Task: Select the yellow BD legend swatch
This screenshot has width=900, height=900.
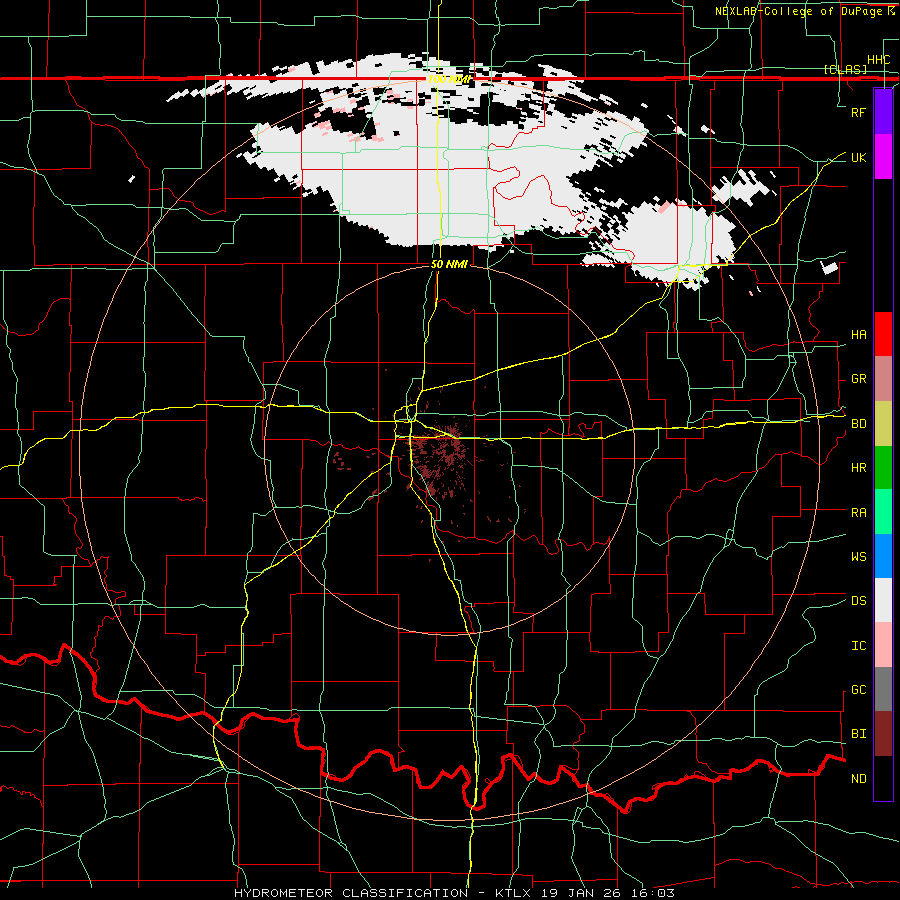Action: point(883,423)
